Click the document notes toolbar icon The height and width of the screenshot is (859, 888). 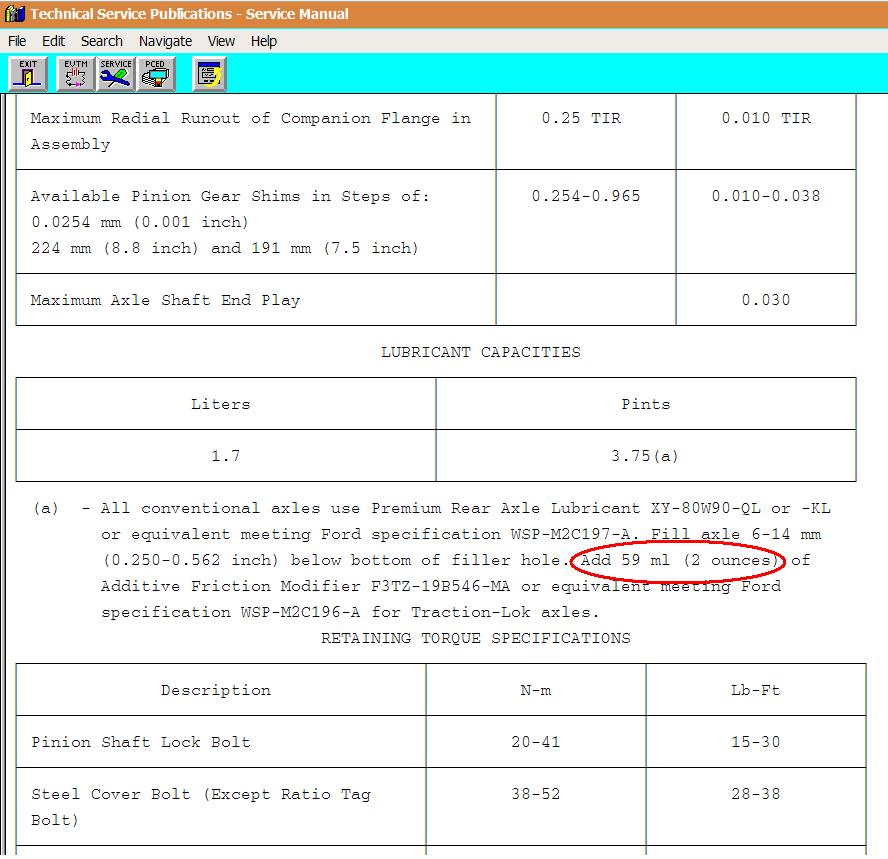pos(210,74)
